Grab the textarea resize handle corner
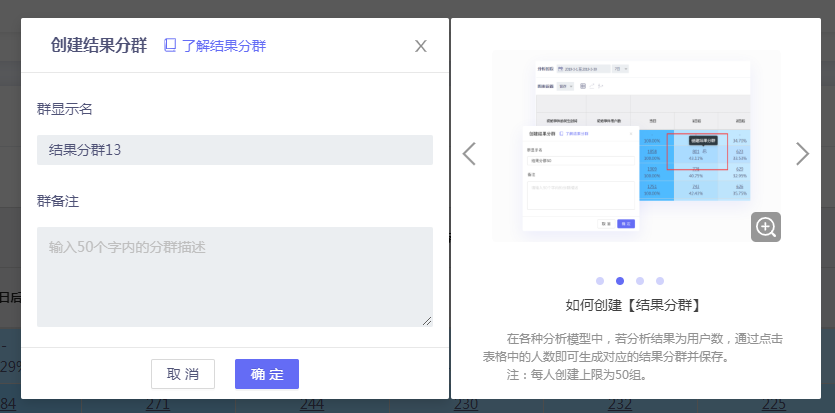 click(x=428, y=321)
